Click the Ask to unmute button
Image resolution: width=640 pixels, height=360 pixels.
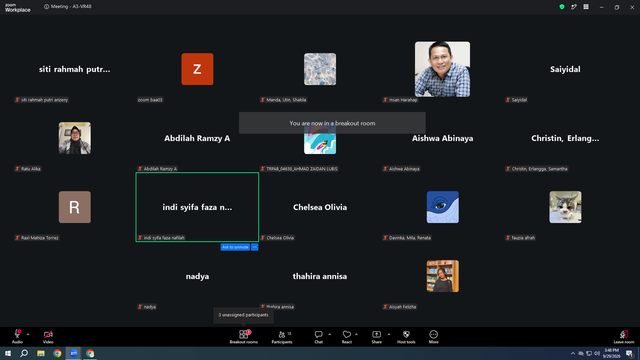(x=235, y=247)
